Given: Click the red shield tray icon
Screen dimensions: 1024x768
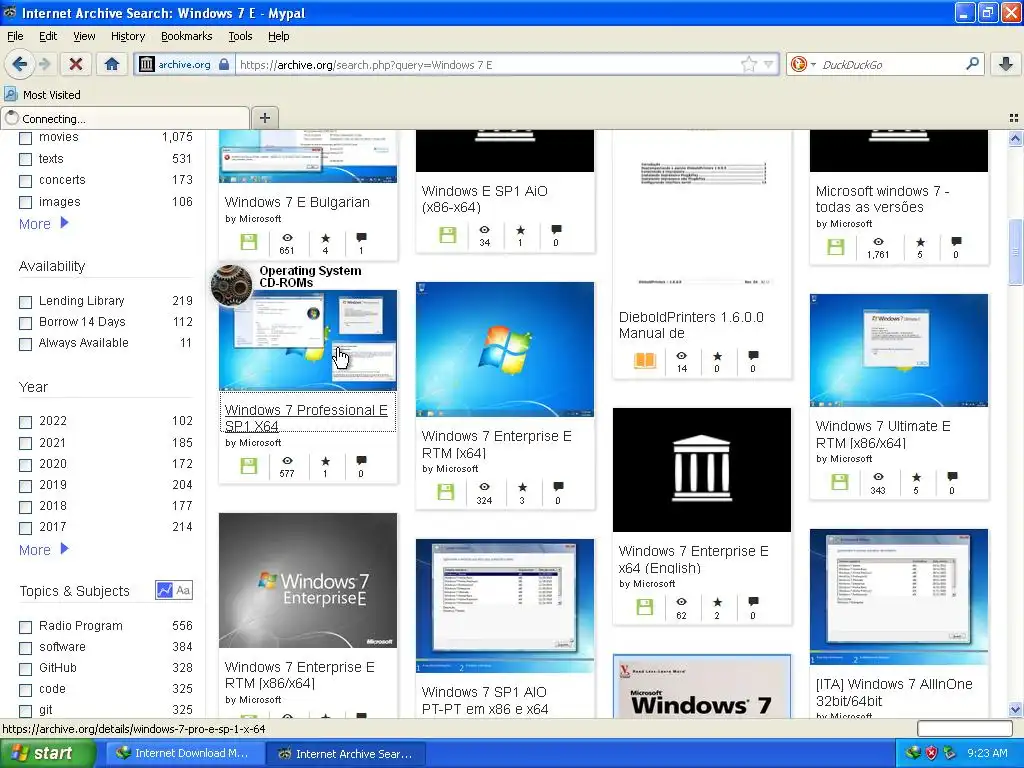Looking at the screenshot, I should (931, 753).
